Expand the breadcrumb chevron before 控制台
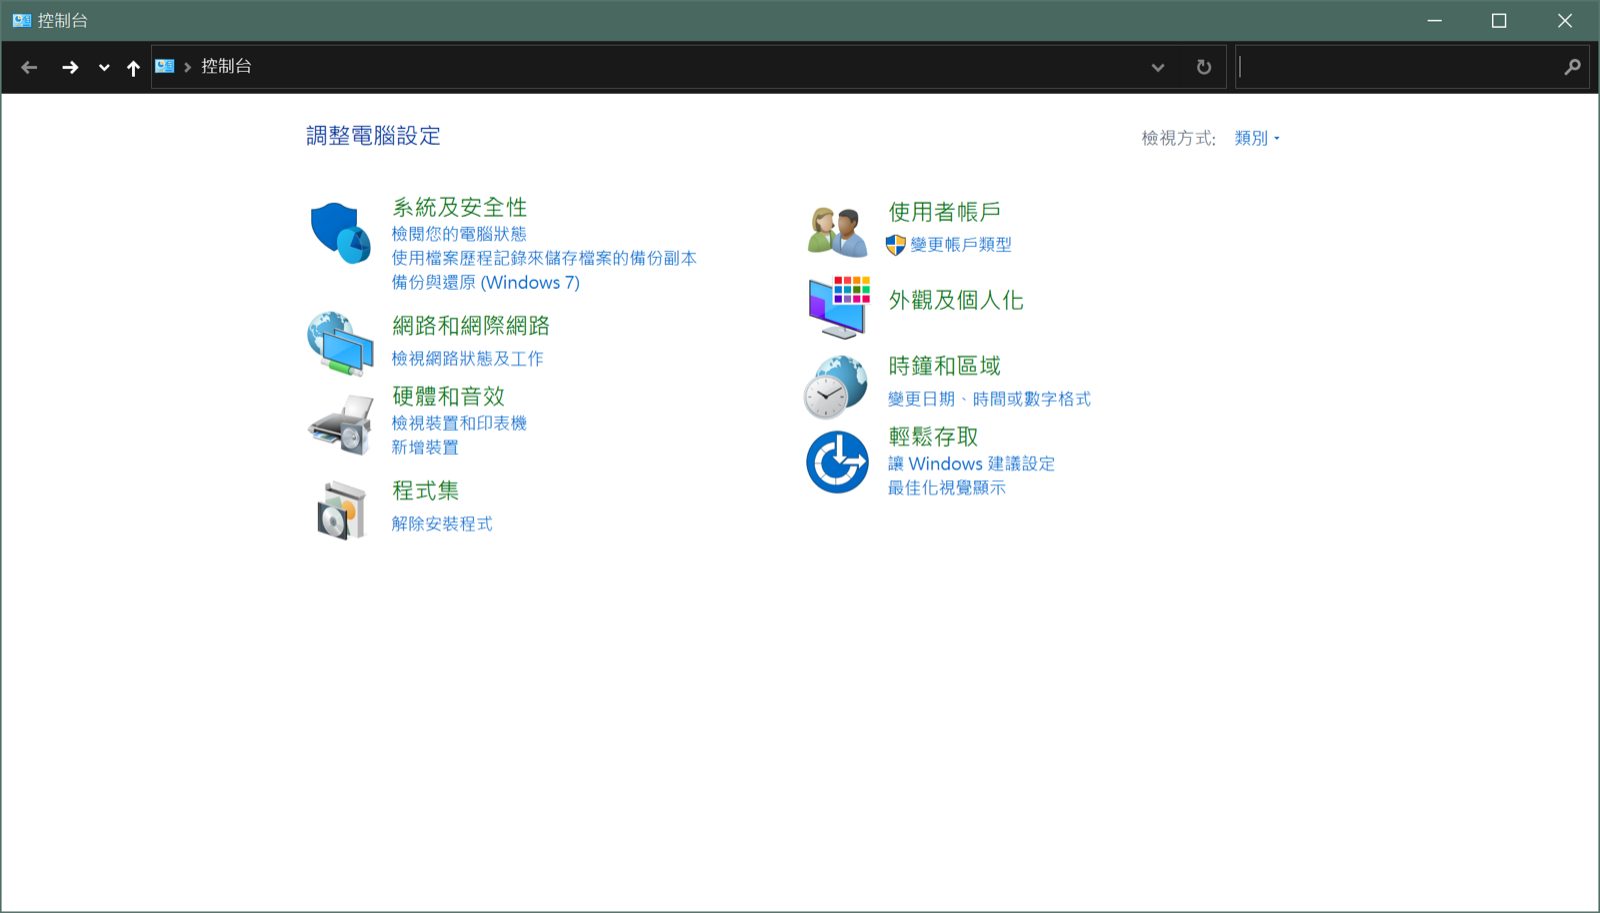 187,67
